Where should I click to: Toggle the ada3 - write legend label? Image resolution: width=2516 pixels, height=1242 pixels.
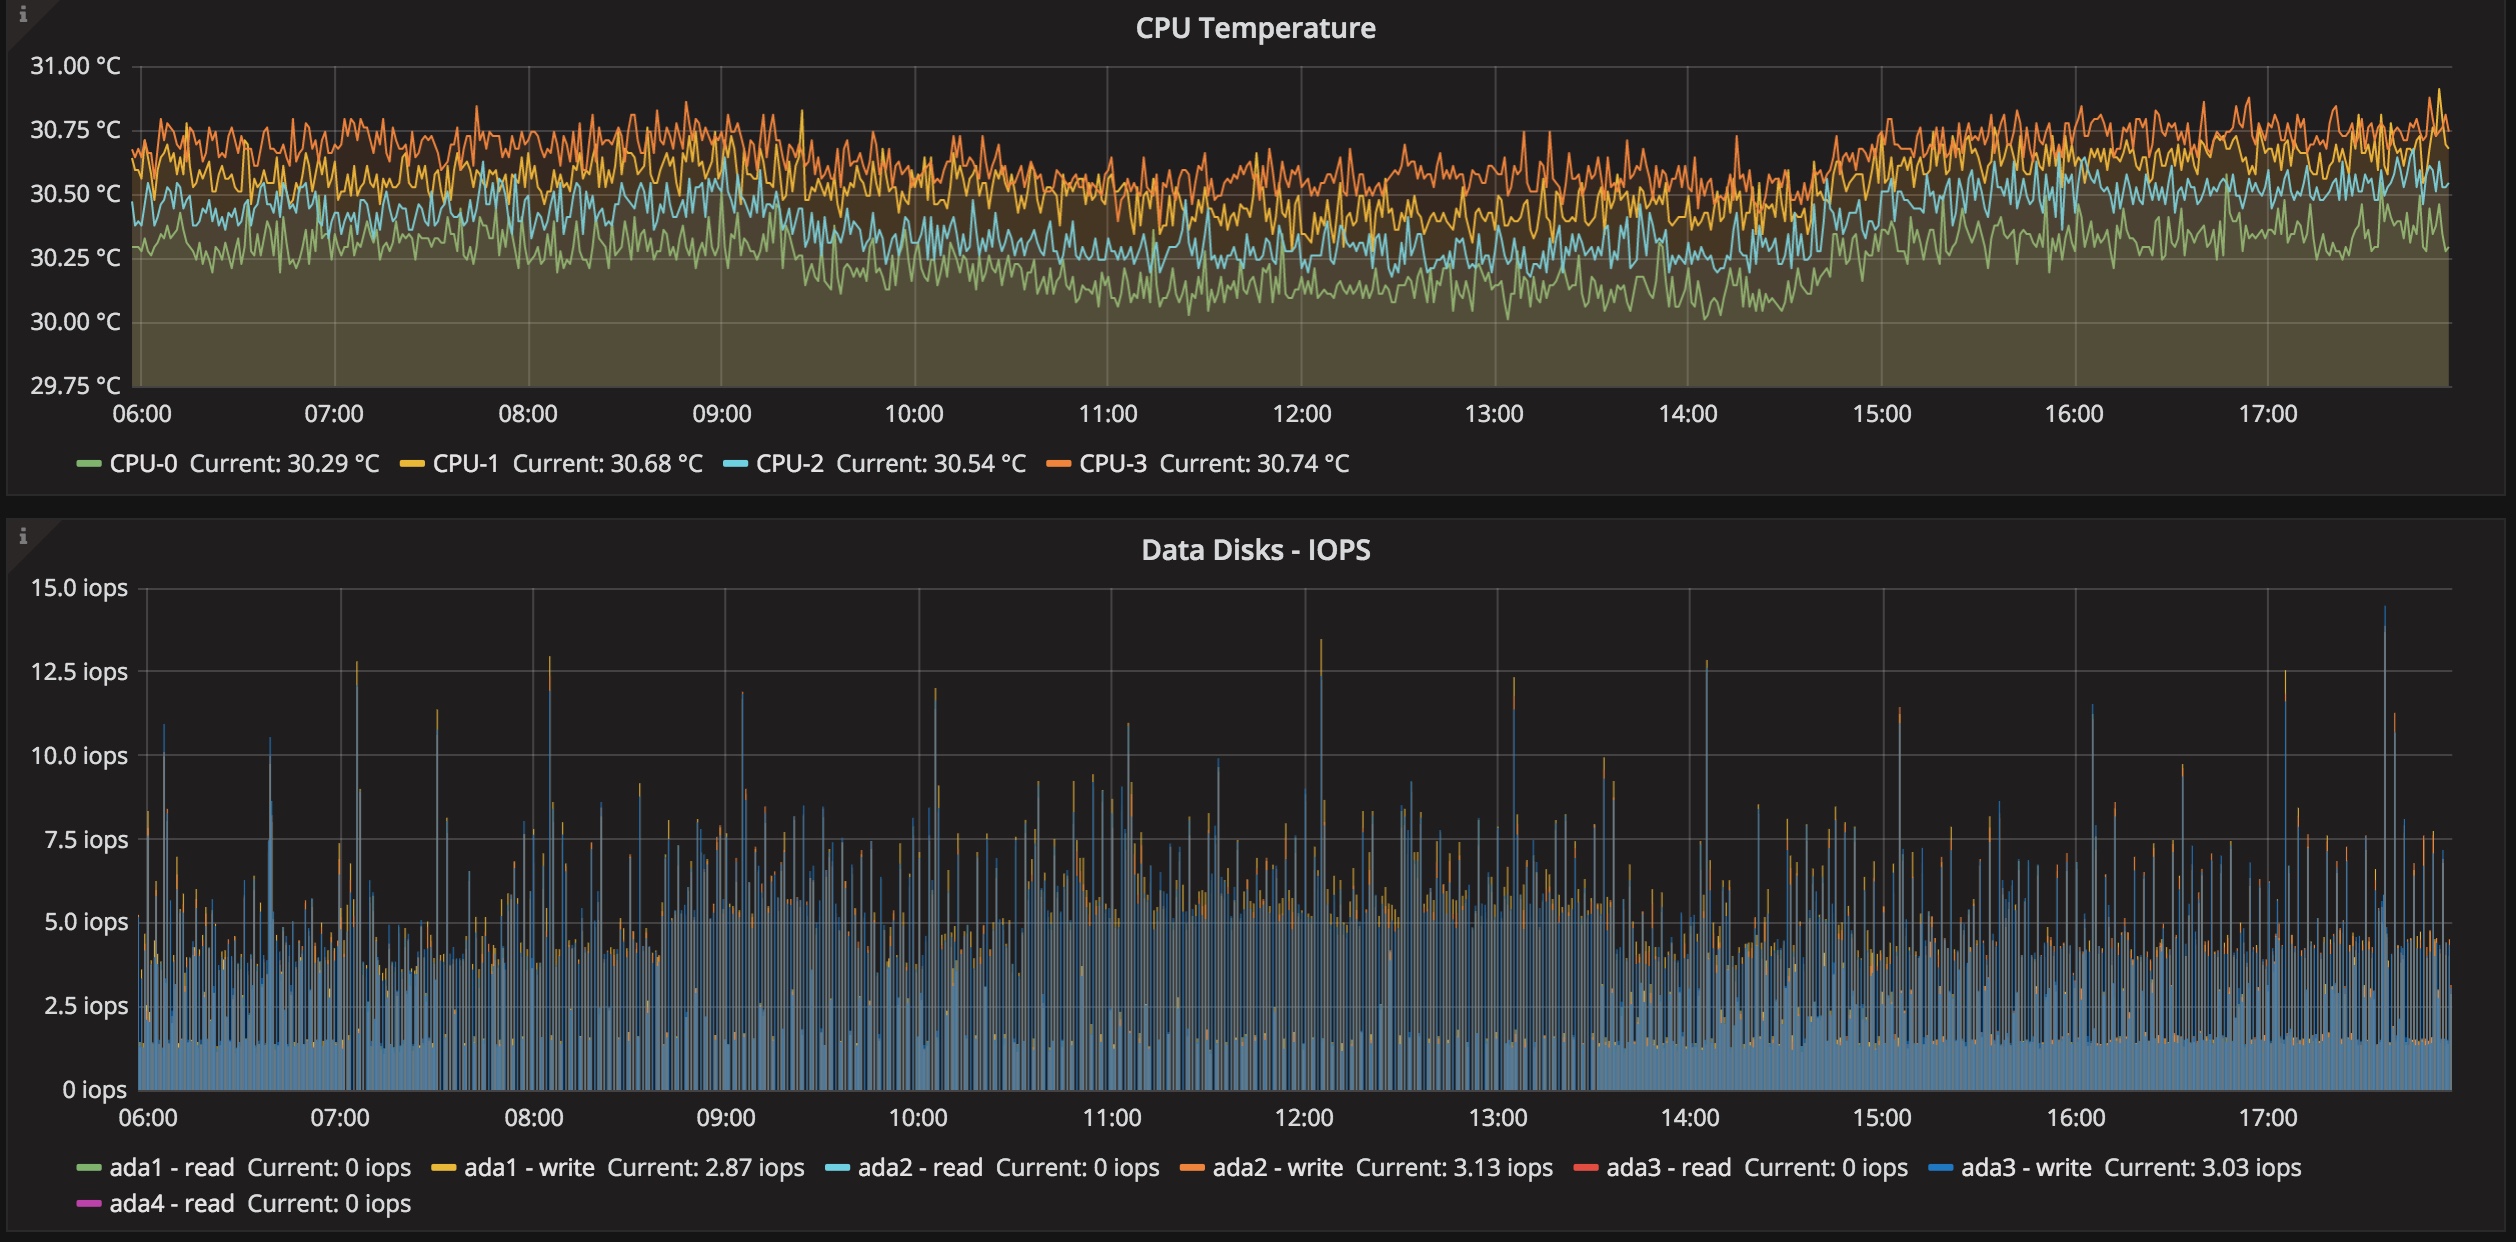click(x=2026, y=1168)
